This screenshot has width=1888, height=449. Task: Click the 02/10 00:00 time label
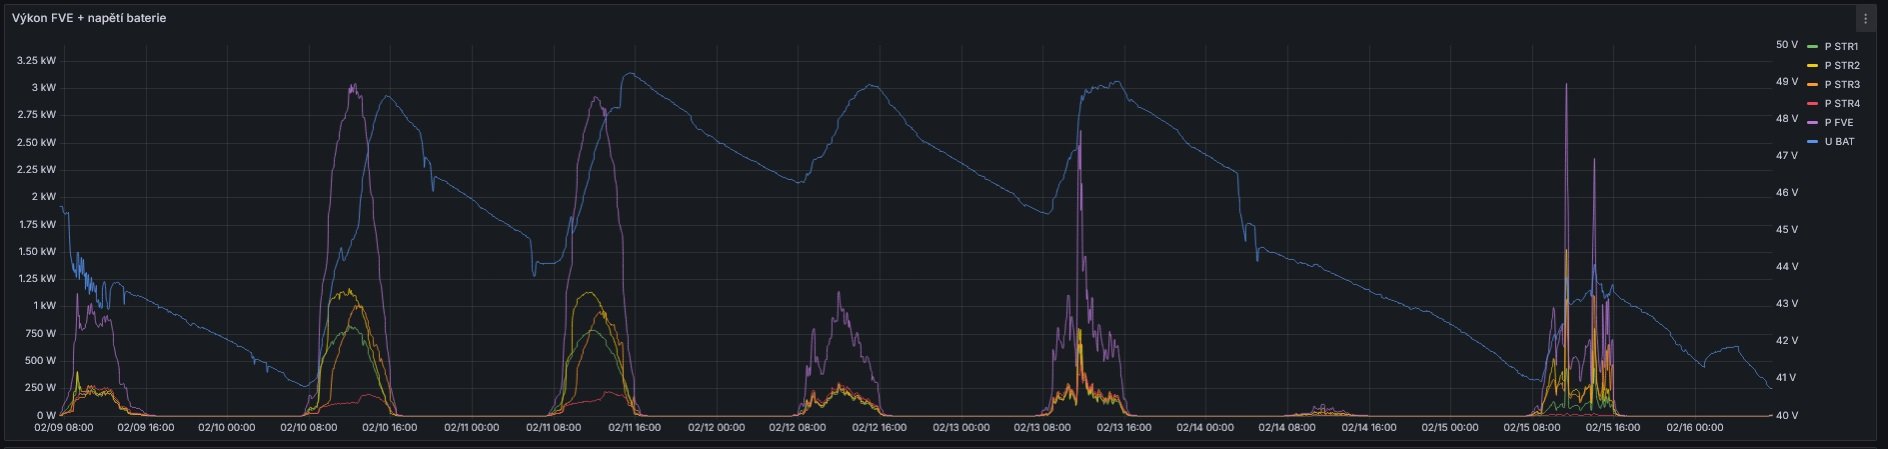[227, 428]
